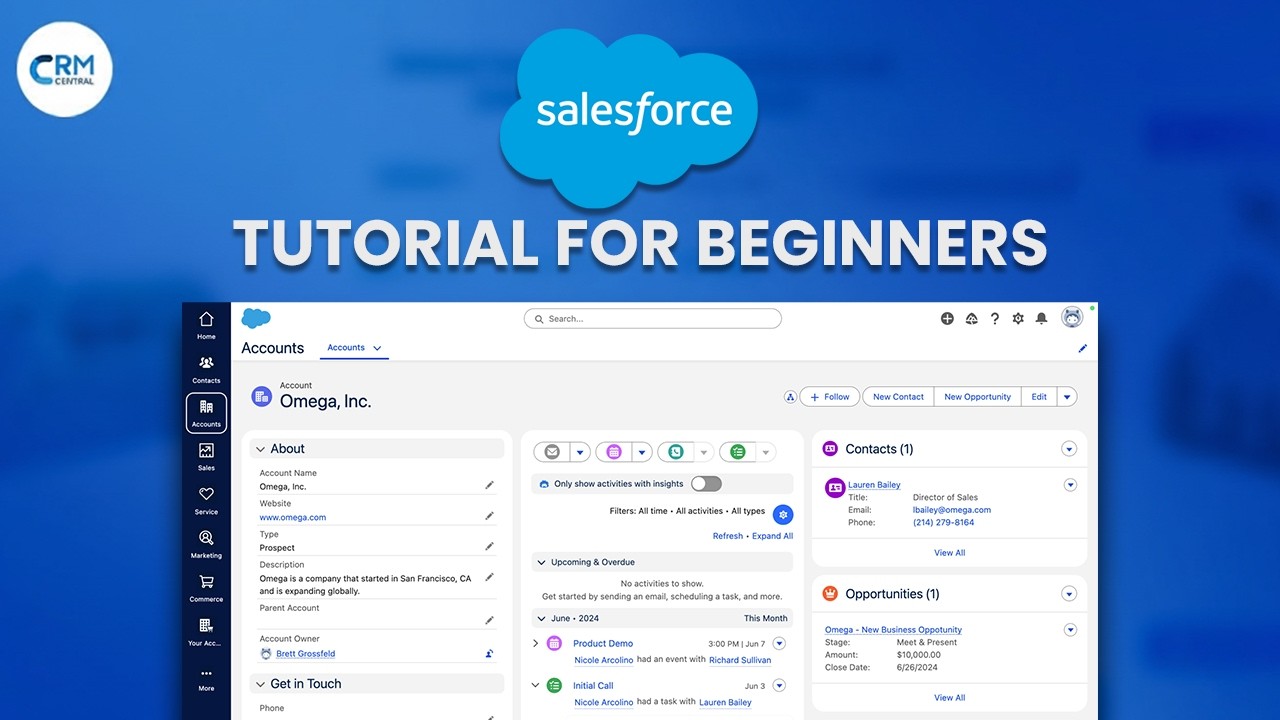Click CRM Central logo badge
The image size is (1280, 720).
tap(65, 70)
